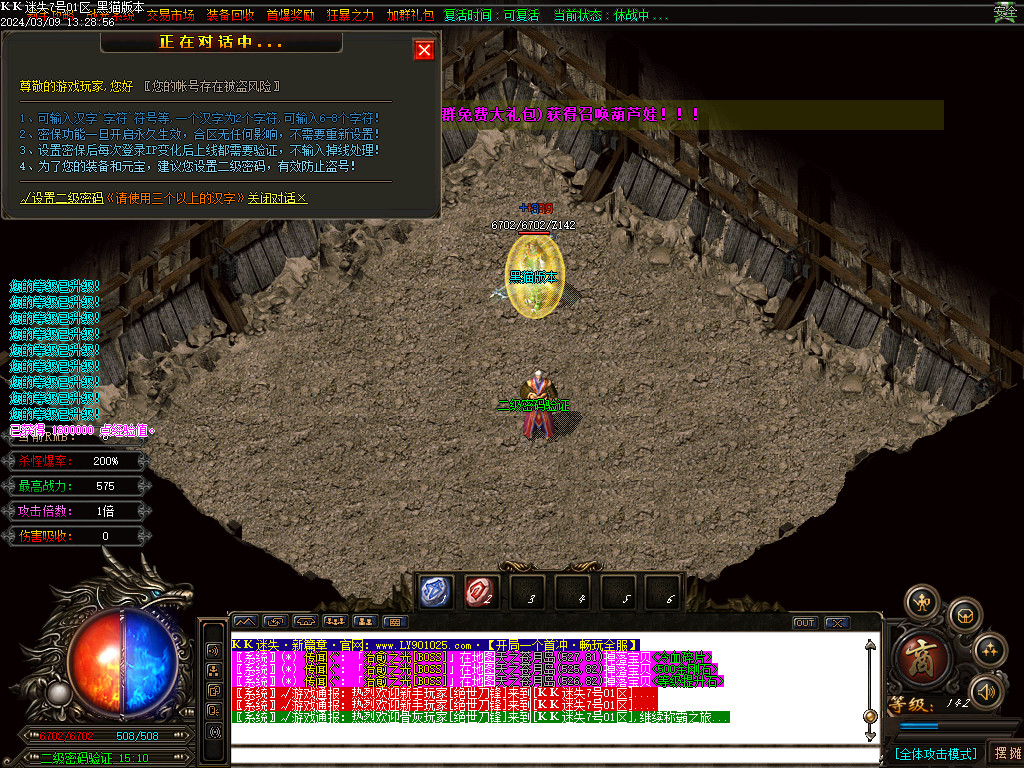Open the character figure round icon

[922, 602]
